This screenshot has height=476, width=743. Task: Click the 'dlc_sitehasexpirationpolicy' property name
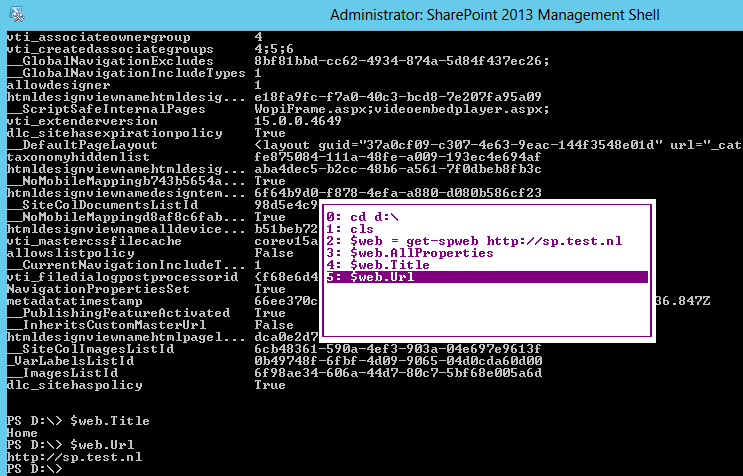tap(114, 133)
